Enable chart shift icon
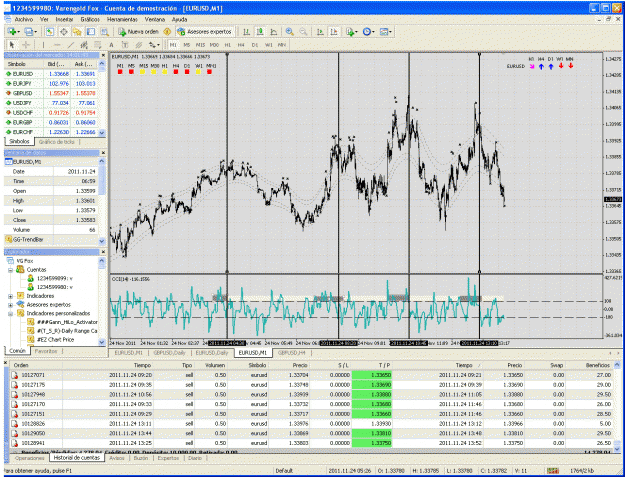The image size is (625, 477). click(334, 32)
